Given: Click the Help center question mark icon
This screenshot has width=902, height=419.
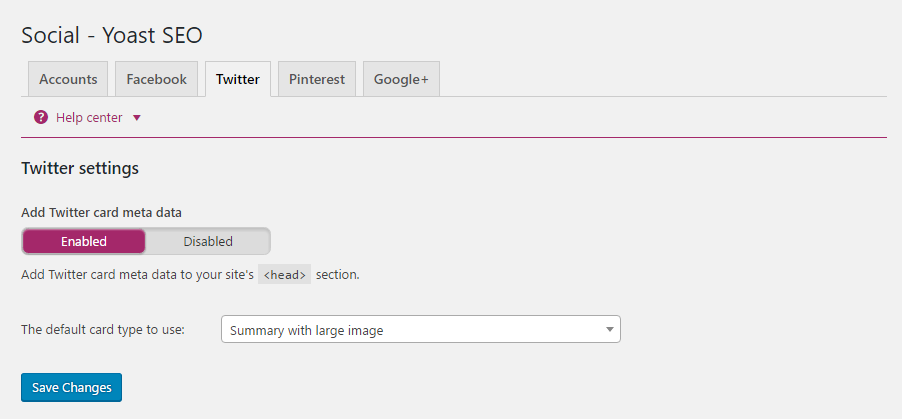Looking at the screenshot, I should pyautogui.click(x=41, y=118).
